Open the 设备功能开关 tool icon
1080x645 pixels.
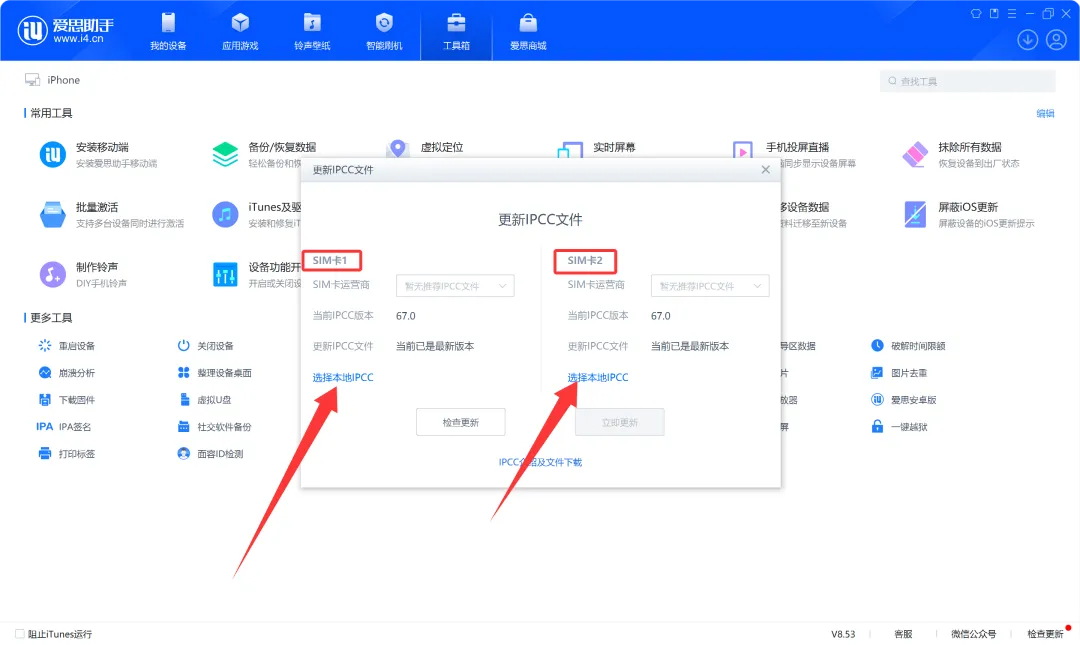pos(225,274)
